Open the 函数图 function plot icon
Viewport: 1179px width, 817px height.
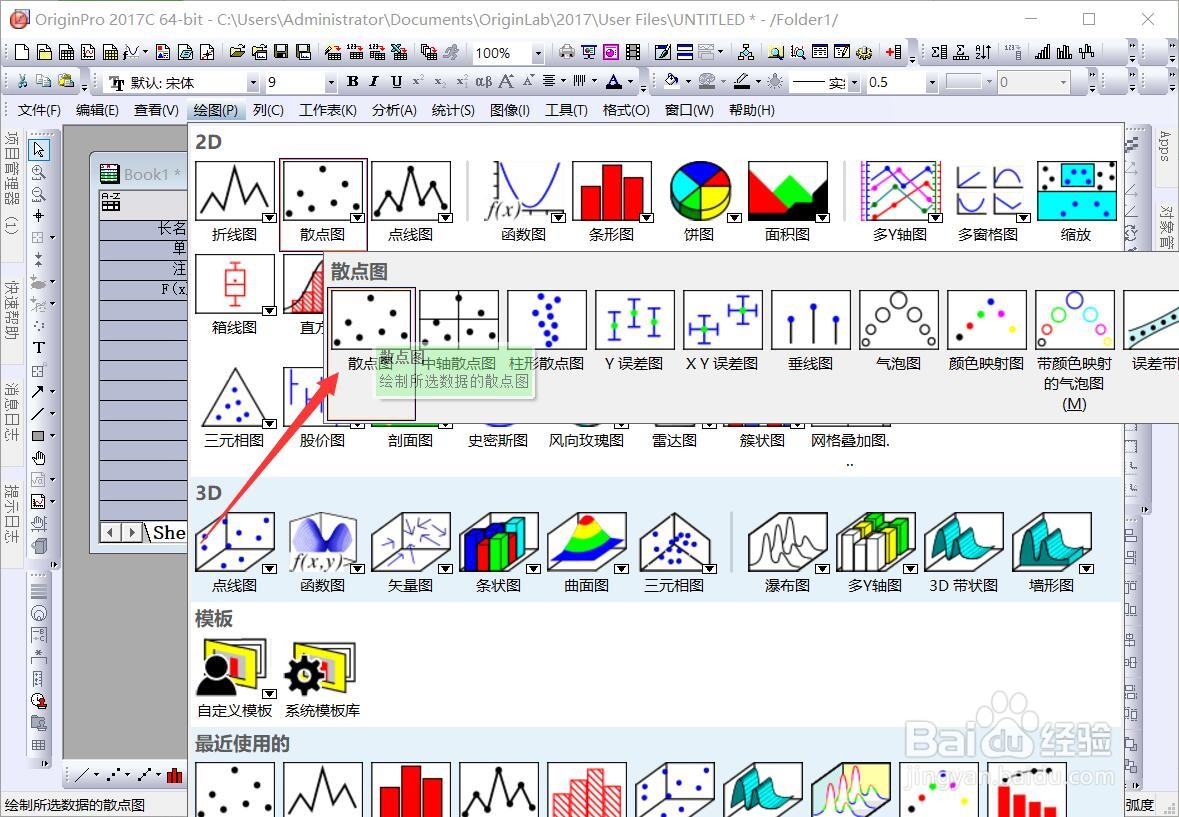pos(523,192)
